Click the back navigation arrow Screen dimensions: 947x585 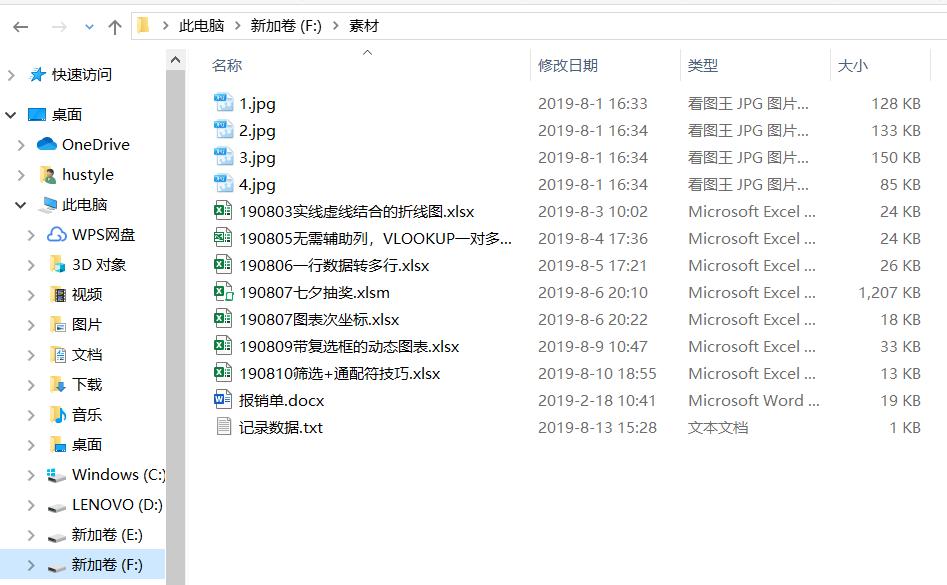pyautogui.click(x=20, y=25)
